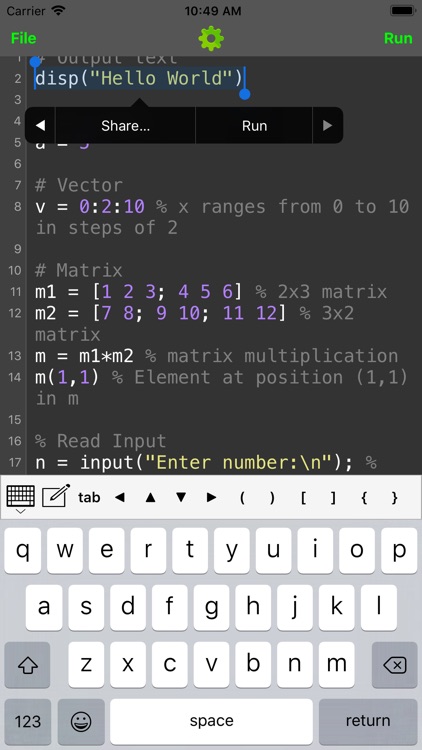Tap the 'v = 0:2:10' code line

[90, 207]
